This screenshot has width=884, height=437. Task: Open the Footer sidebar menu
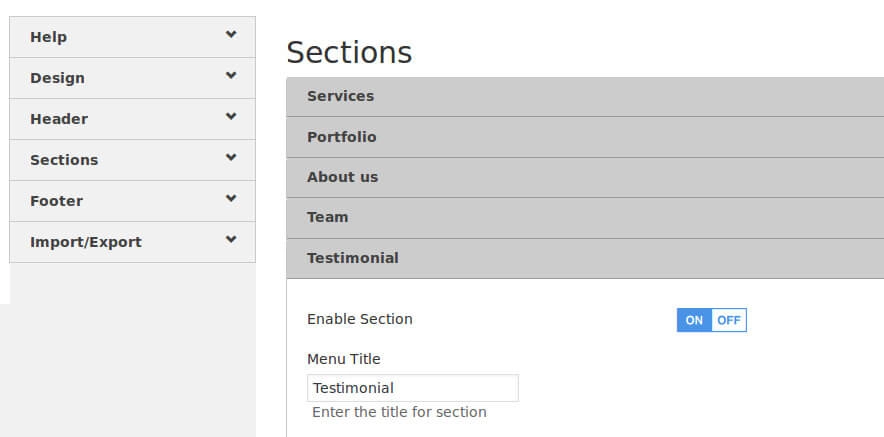[x=56, y=201]
